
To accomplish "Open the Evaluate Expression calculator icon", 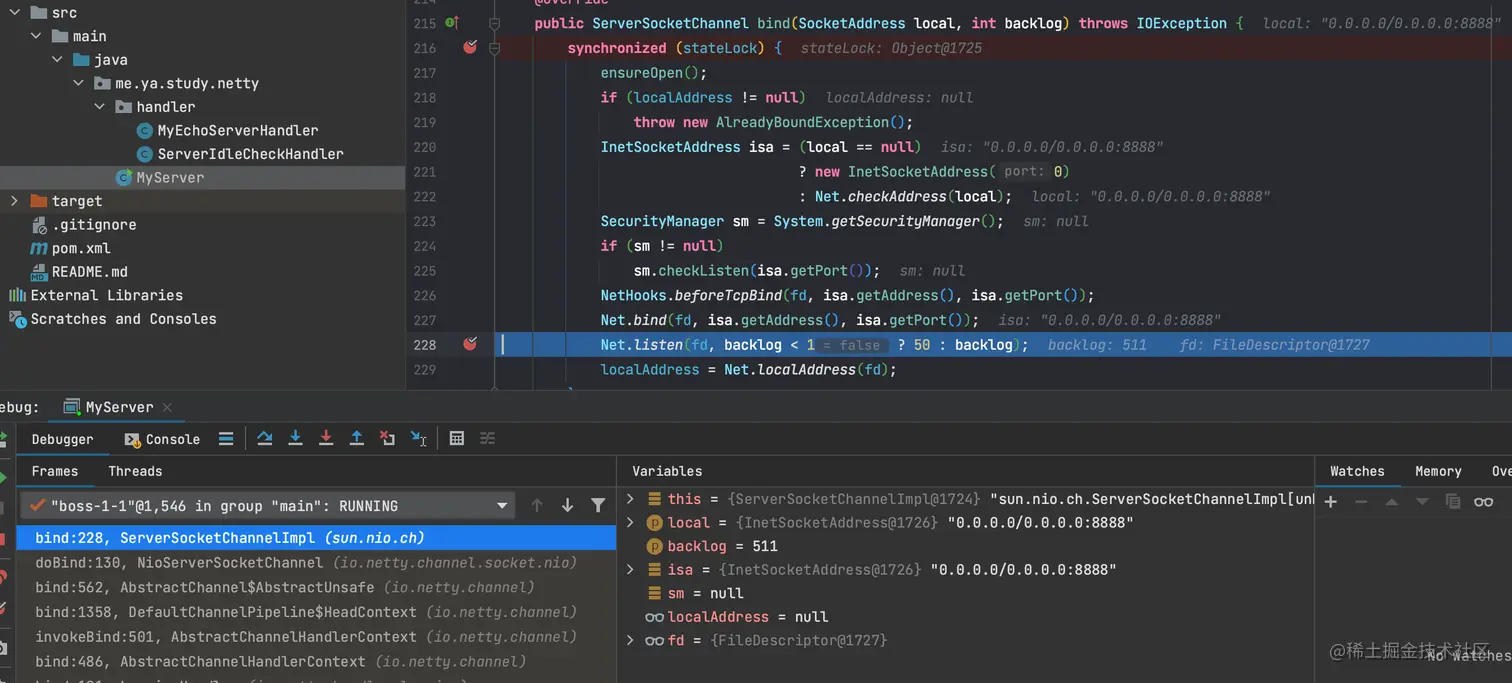I will click(x=457, y=438).
